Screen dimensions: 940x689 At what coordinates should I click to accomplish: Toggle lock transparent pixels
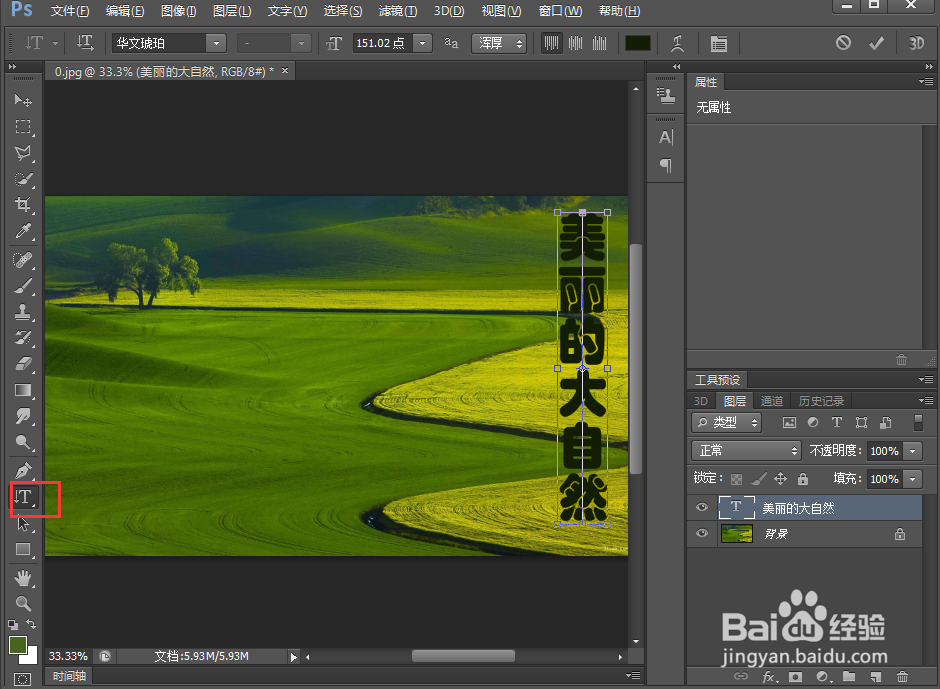point(737,479)
